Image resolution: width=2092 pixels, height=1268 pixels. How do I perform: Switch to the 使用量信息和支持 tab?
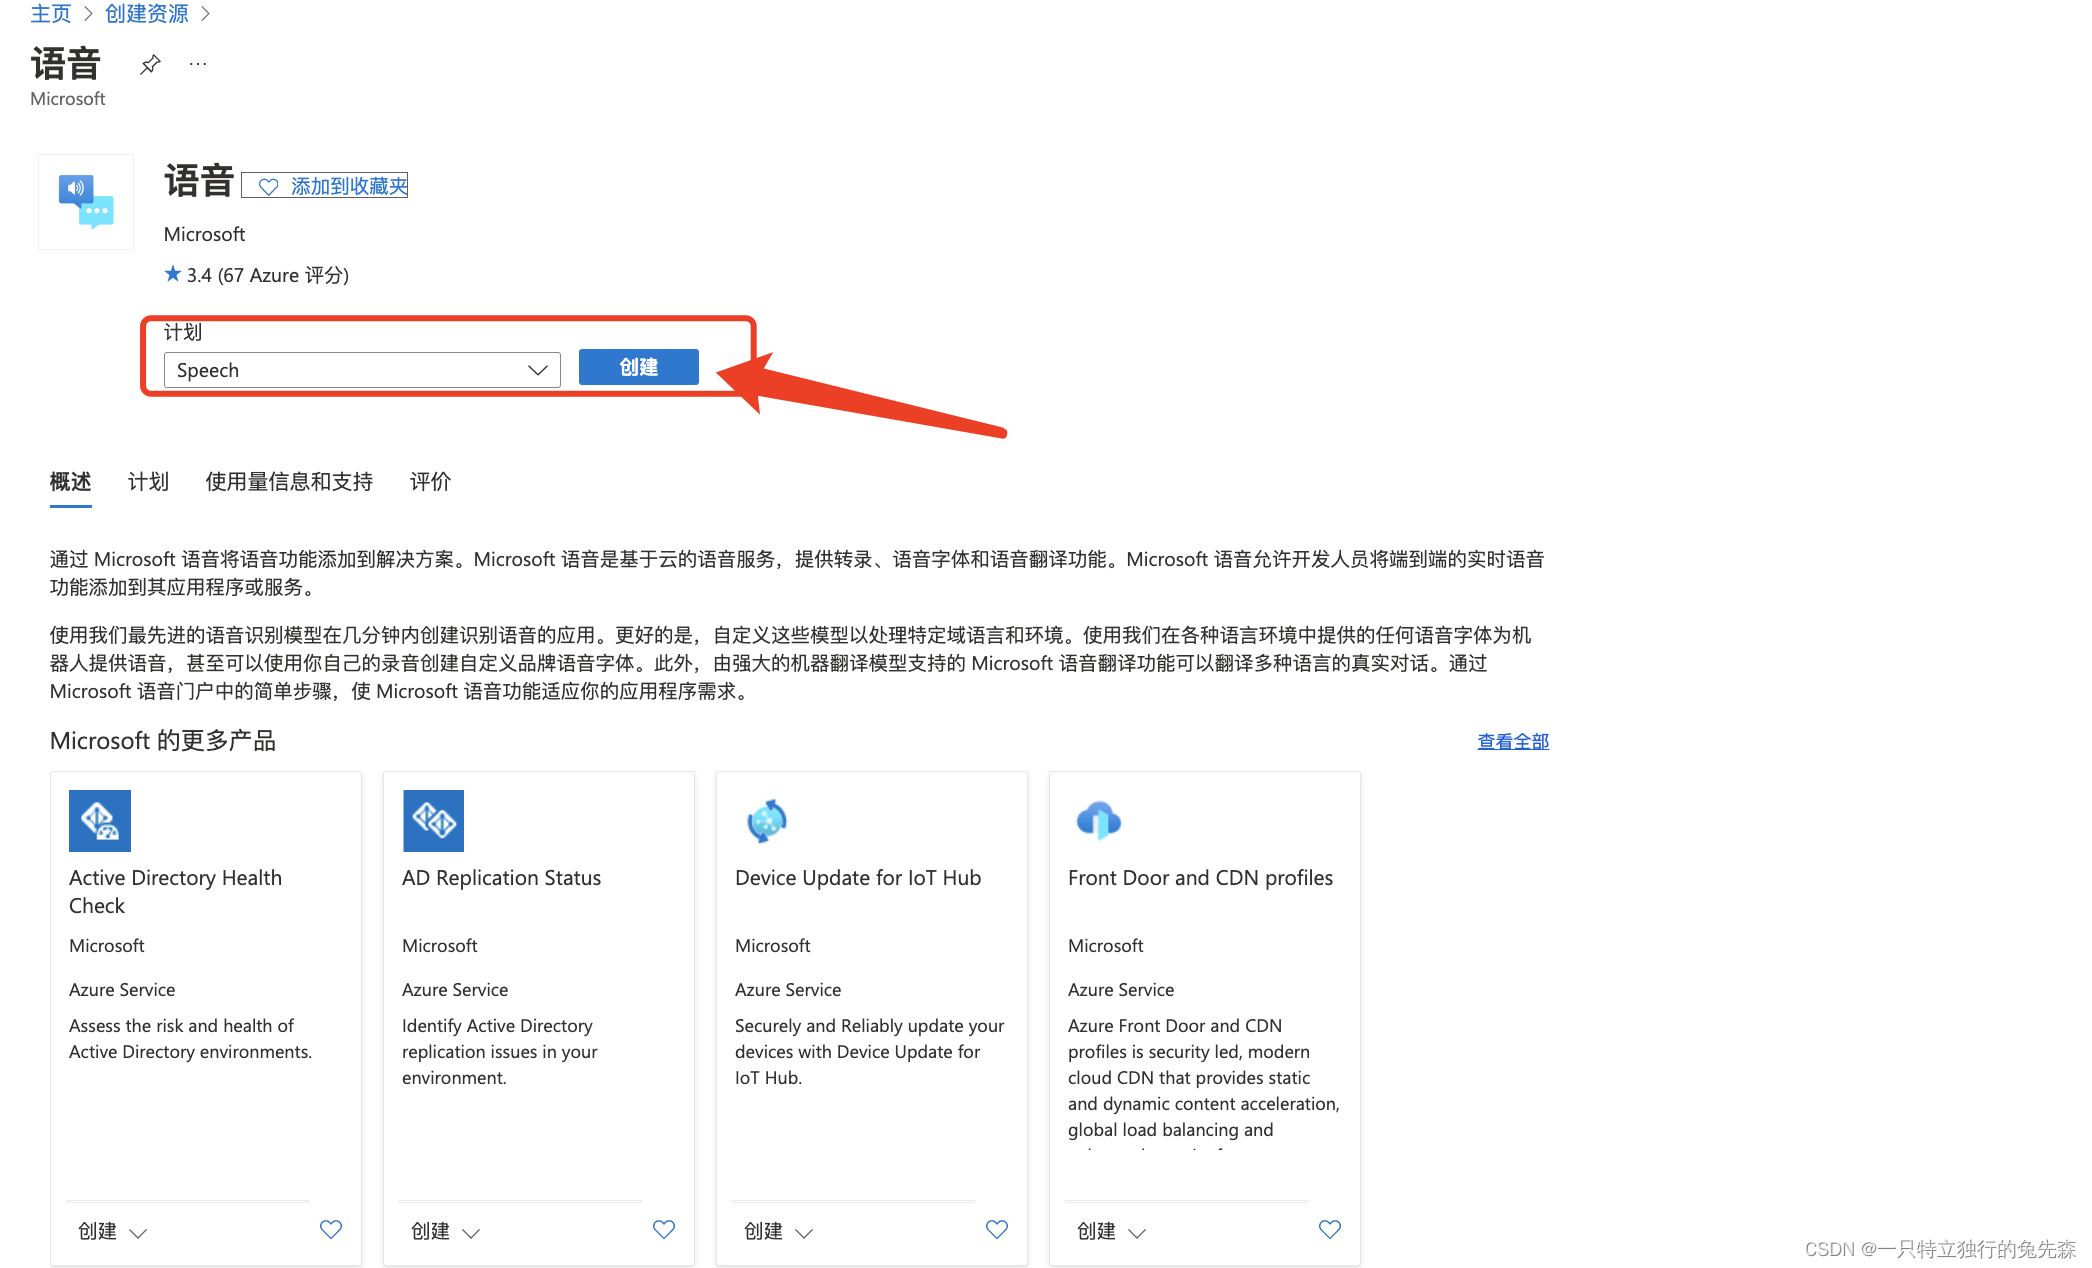289,482
